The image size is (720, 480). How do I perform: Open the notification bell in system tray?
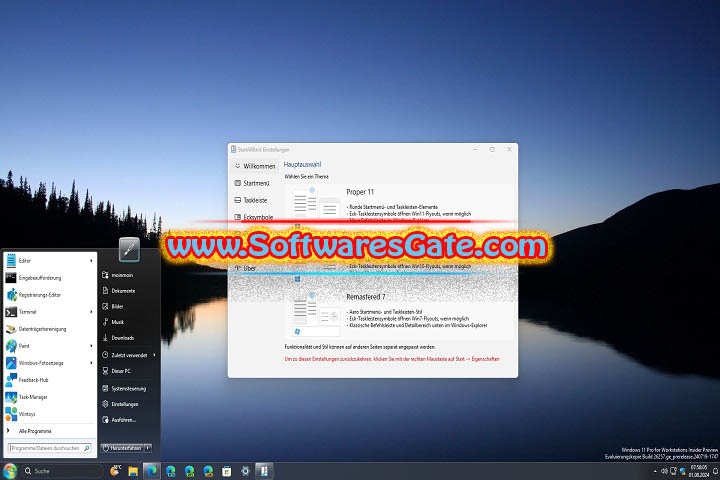click(715, 471)
